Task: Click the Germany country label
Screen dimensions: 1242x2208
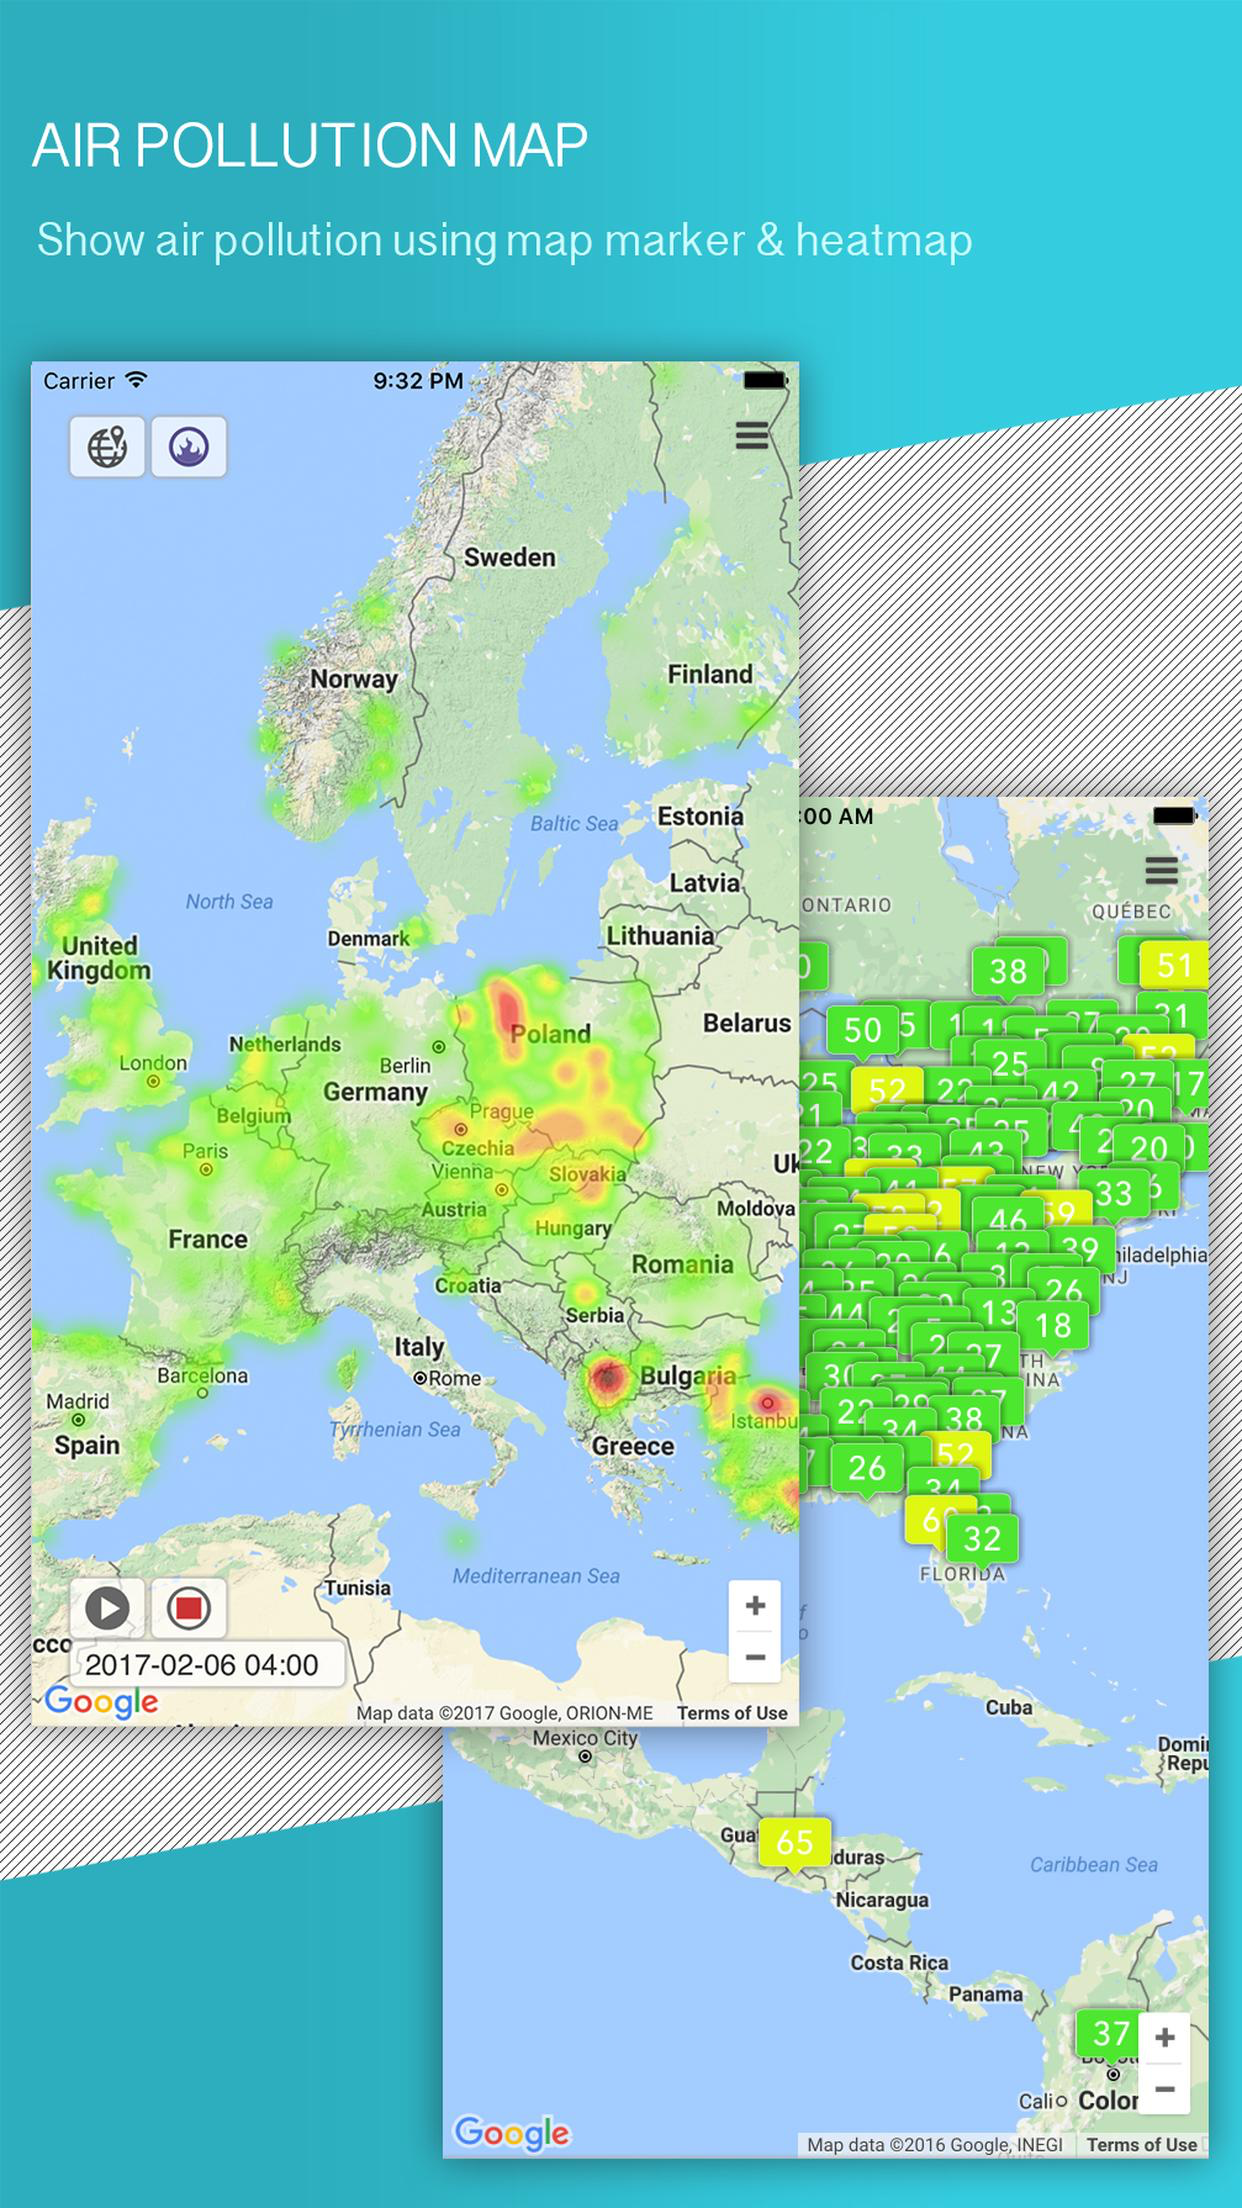Action: (375, 1092)
